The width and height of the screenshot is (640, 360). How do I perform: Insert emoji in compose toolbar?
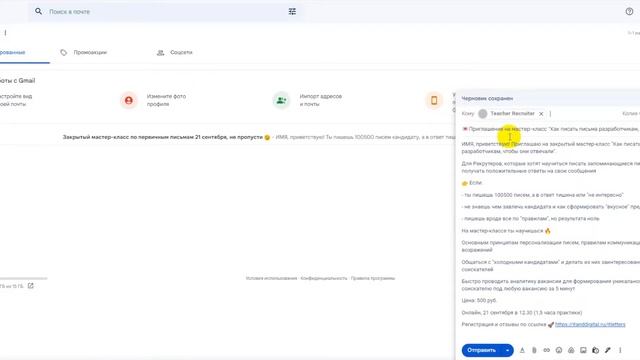click(559, 350)
